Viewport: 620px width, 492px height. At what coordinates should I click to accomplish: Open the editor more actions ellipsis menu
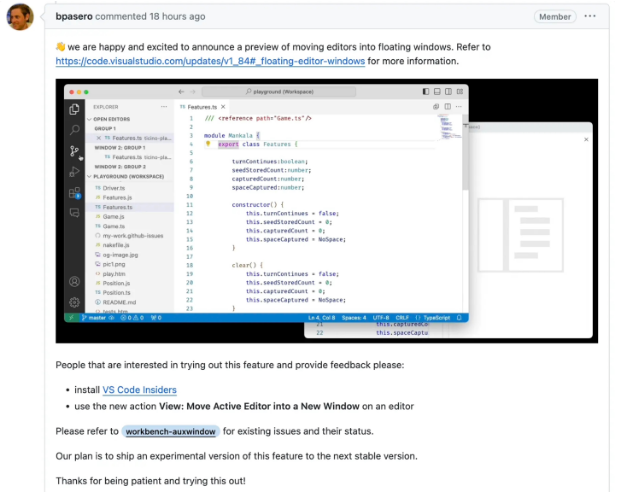click(459, 106)
